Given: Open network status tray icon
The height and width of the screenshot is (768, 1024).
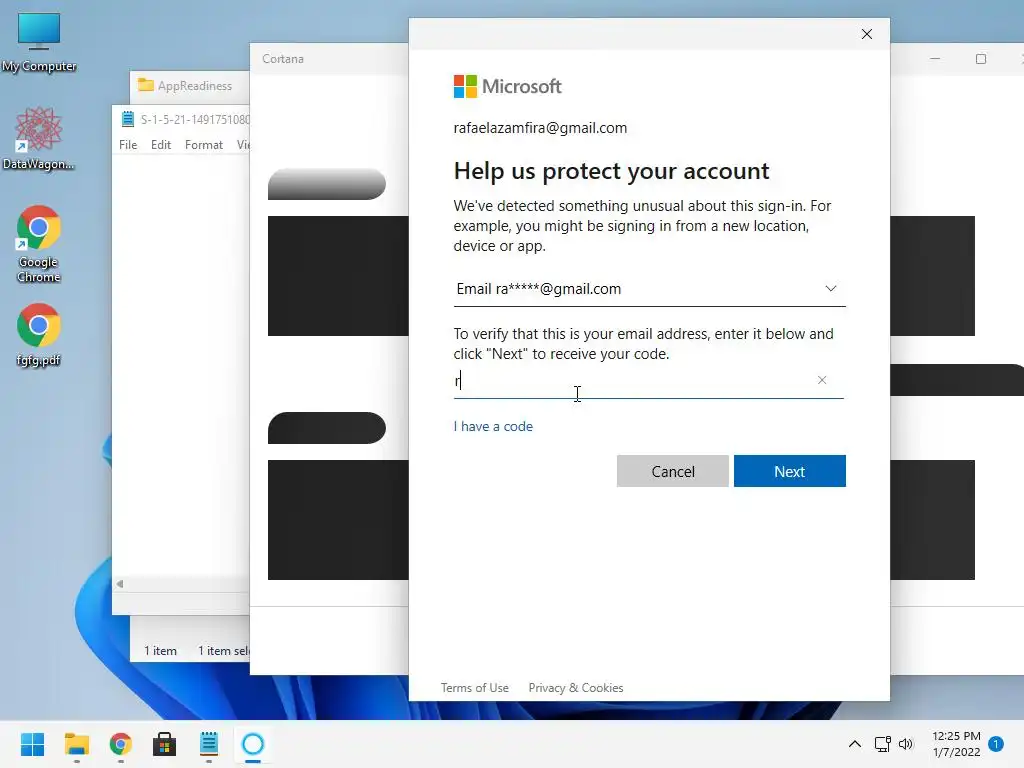Looking at the screenshot, I should pyautogui.click(x=883, y=744).
